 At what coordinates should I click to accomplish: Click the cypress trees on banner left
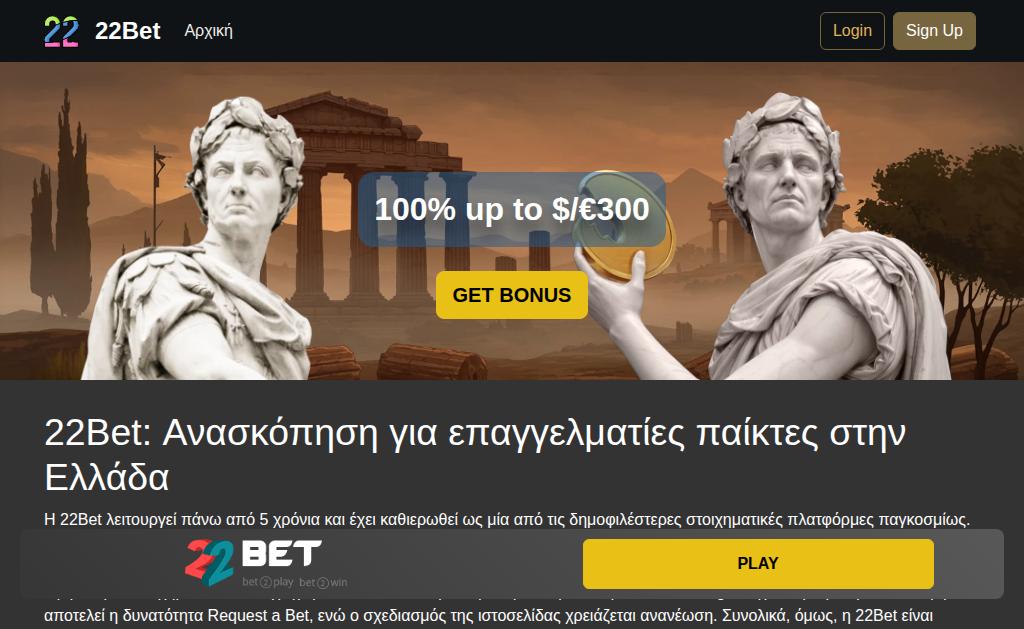pos(60,209)
